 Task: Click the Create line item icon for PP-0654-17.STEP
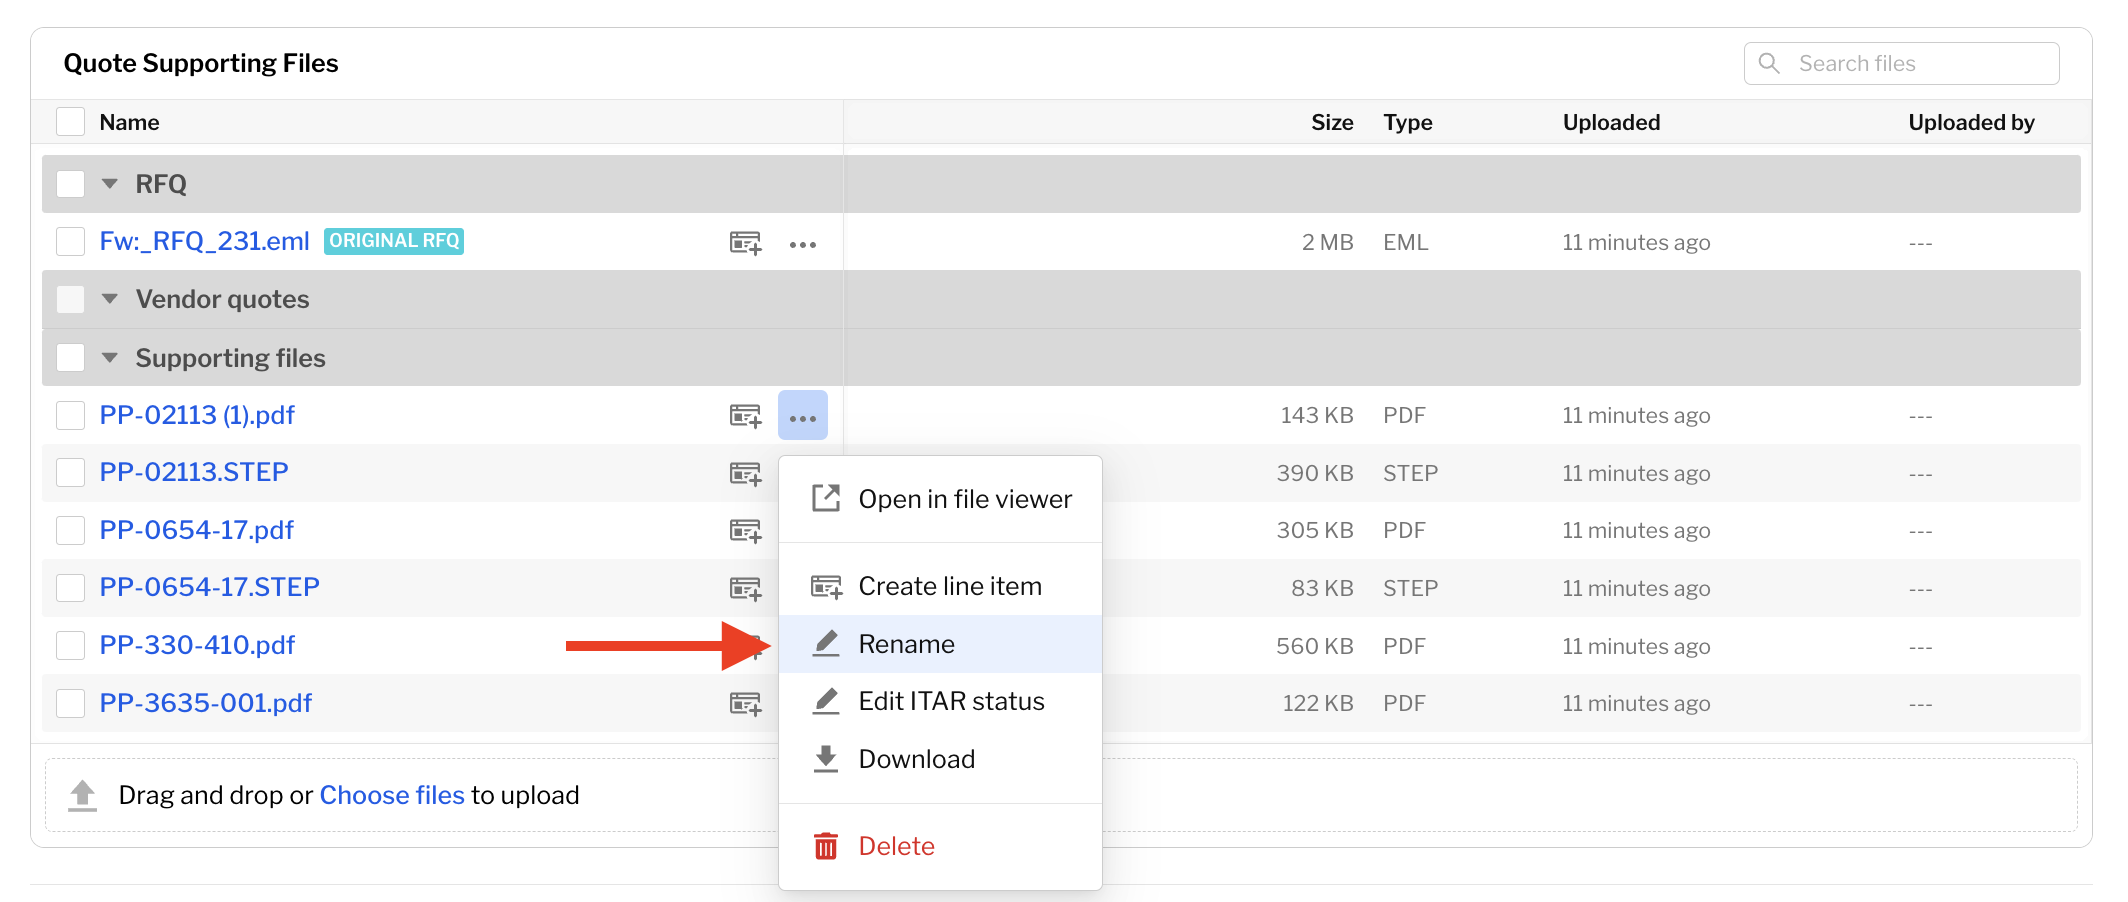[x=745, y=588]
